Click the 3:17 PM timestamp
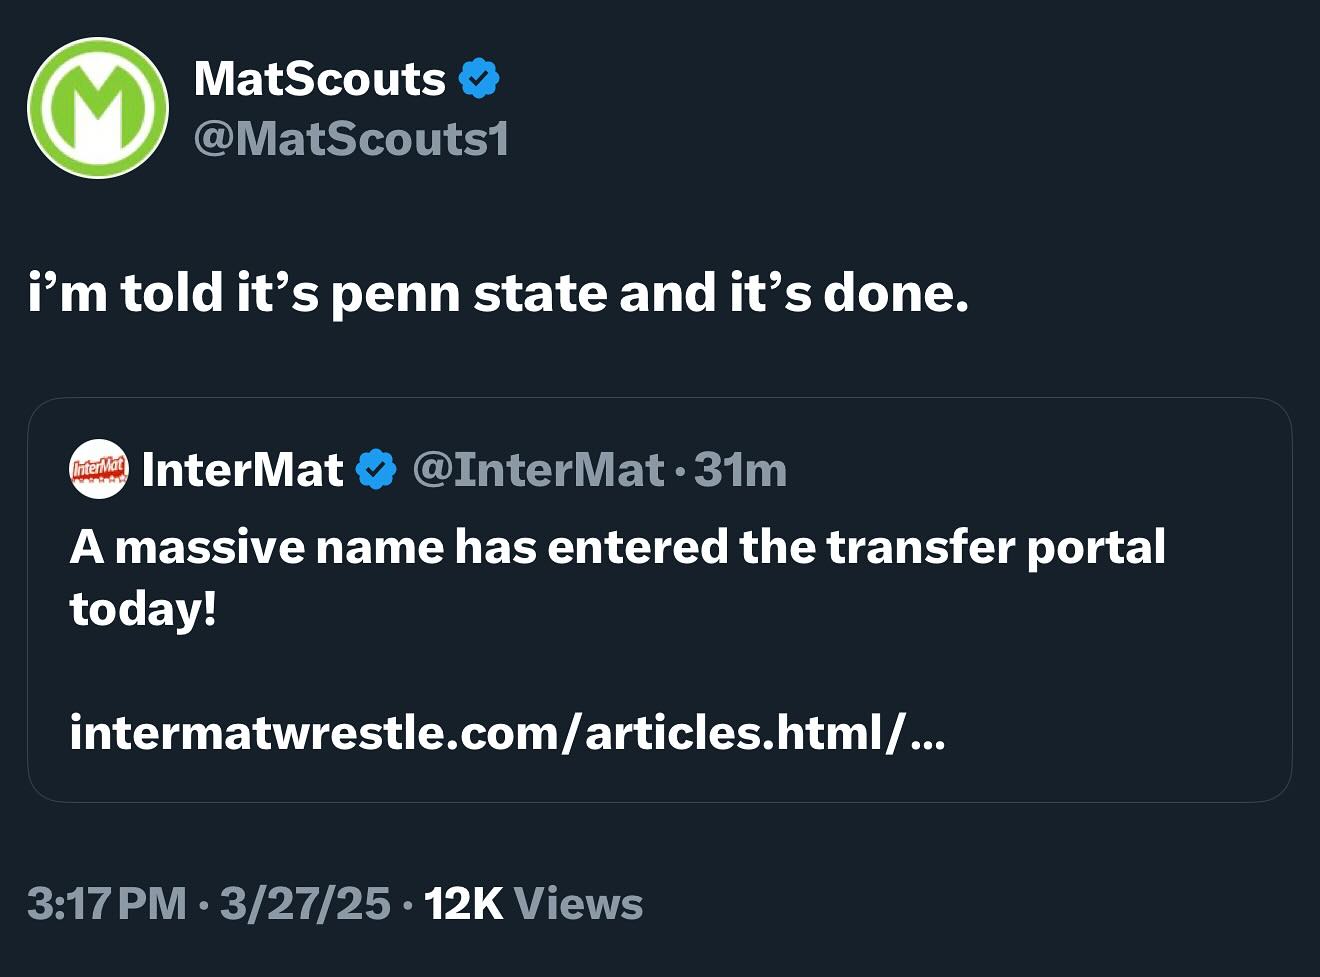Viewport: 1320px width, 977px height. (x=106, y=903)
